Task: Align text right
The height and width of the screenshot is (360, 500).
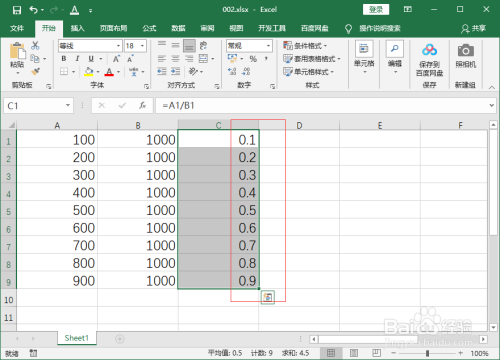Action: [189, 59]
